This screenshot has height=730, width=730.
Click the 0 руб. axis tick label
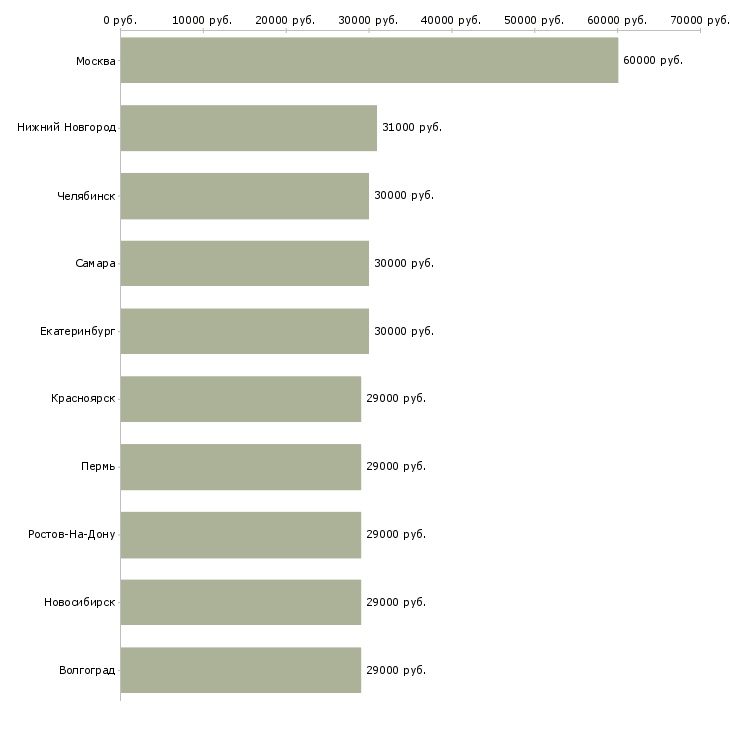click(120, 20)
